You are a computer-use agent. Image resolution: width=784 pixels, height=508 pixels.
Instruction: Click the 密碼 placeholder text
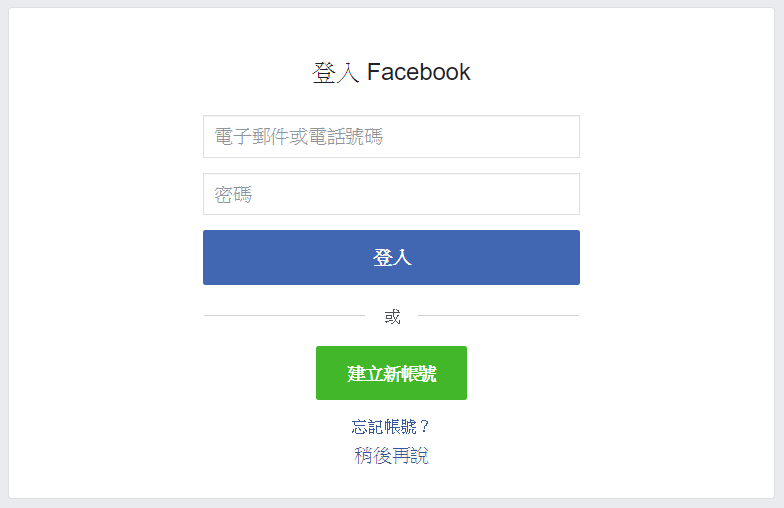233,194
